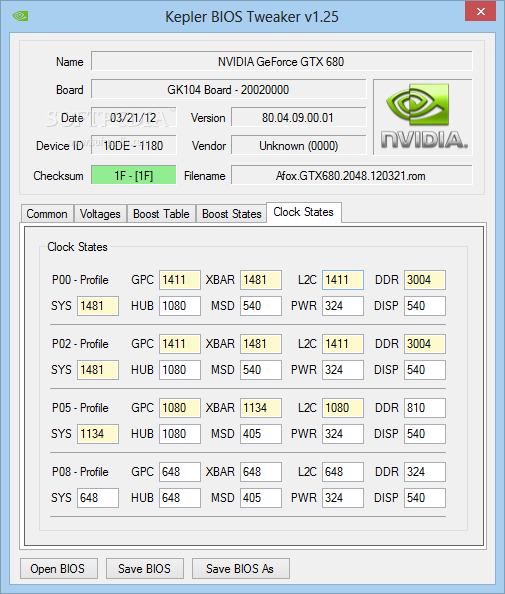The image size is (505, 594).
Task: Edit the P00 profile XBAR clock field
Action: point(261,280)
